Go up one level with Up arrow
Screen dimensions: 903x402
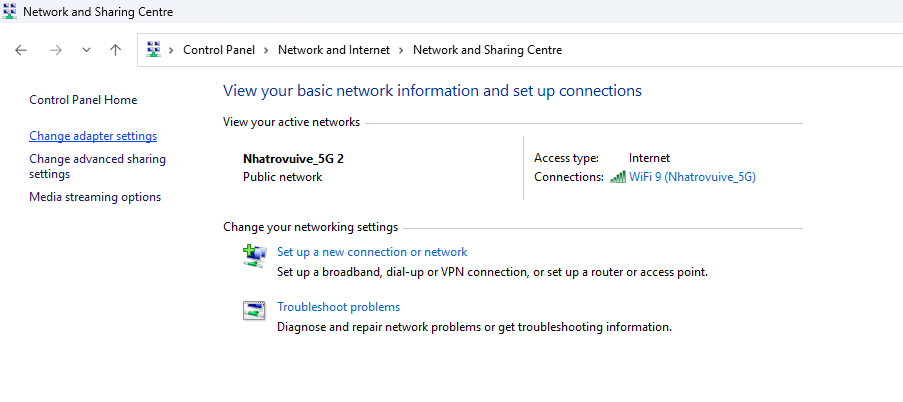(116, 50)
